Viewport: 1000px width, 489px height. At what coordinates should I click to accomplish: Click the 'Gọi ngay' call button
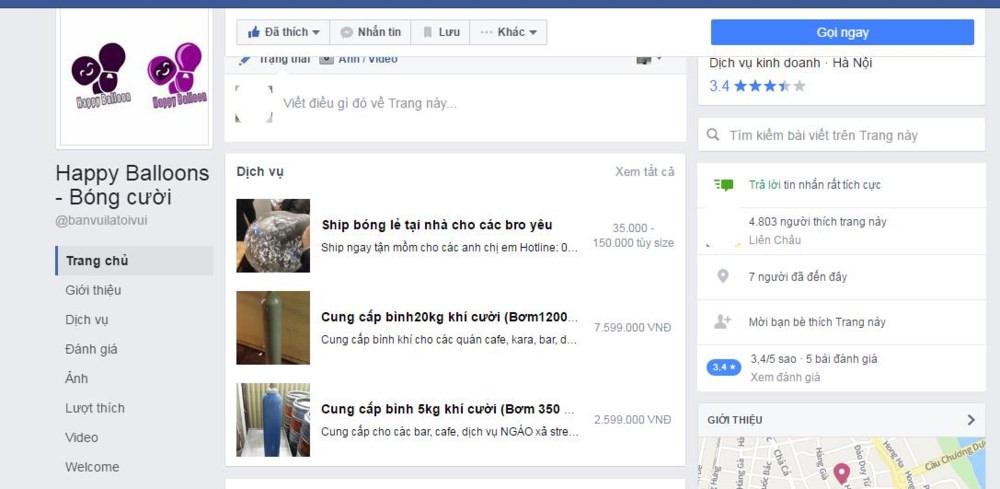click(x=842, y=33)
